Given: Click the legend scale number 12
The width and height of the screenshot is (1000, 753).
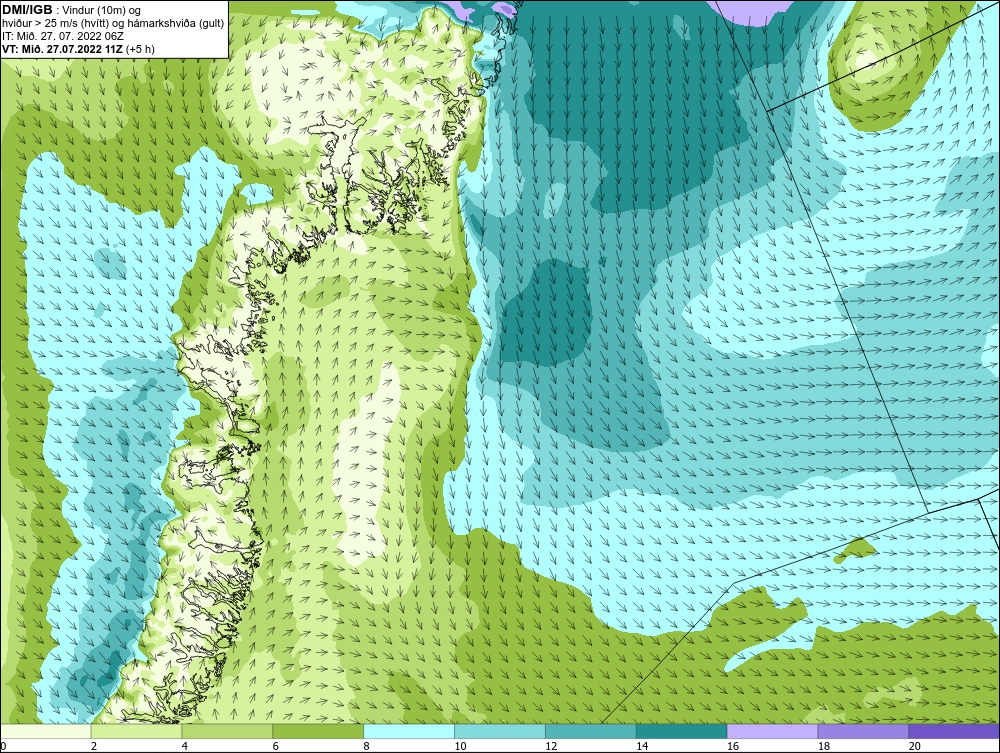Looking at the screenshot, I should pos(551,746).
